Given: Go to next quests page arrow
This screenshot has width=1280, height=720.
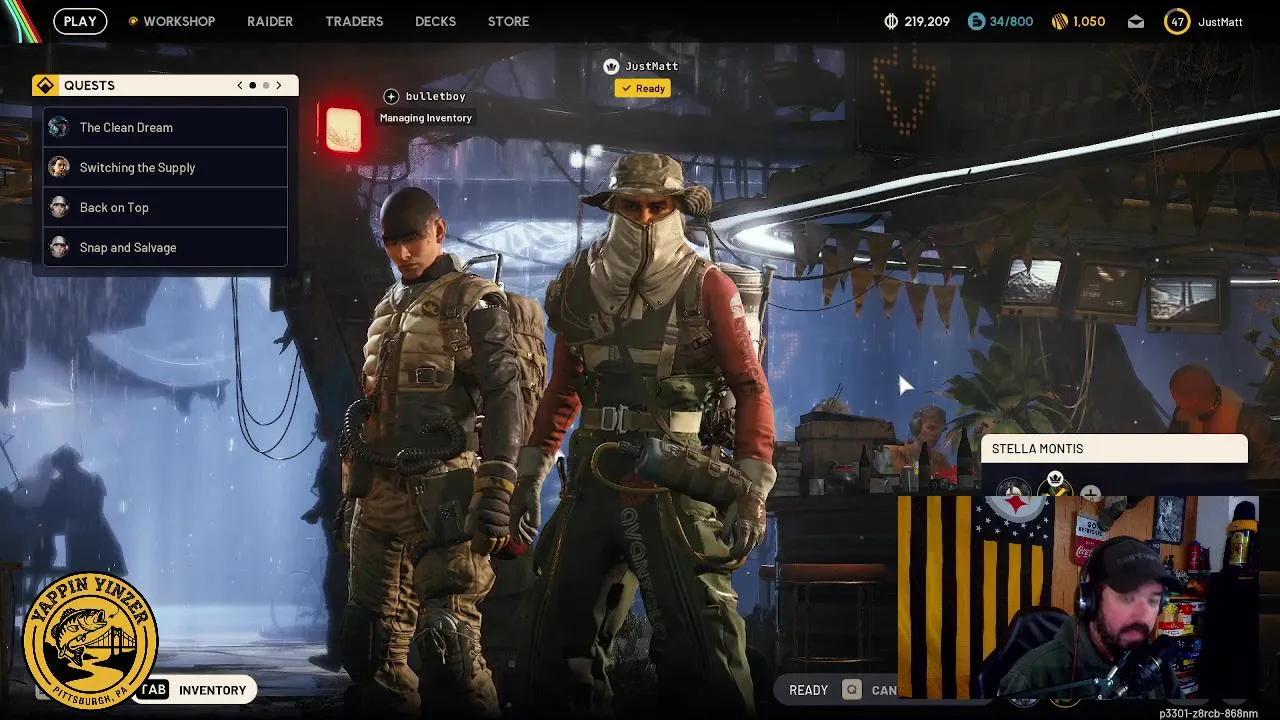Looking at the screenshot, I should (279, 85).
